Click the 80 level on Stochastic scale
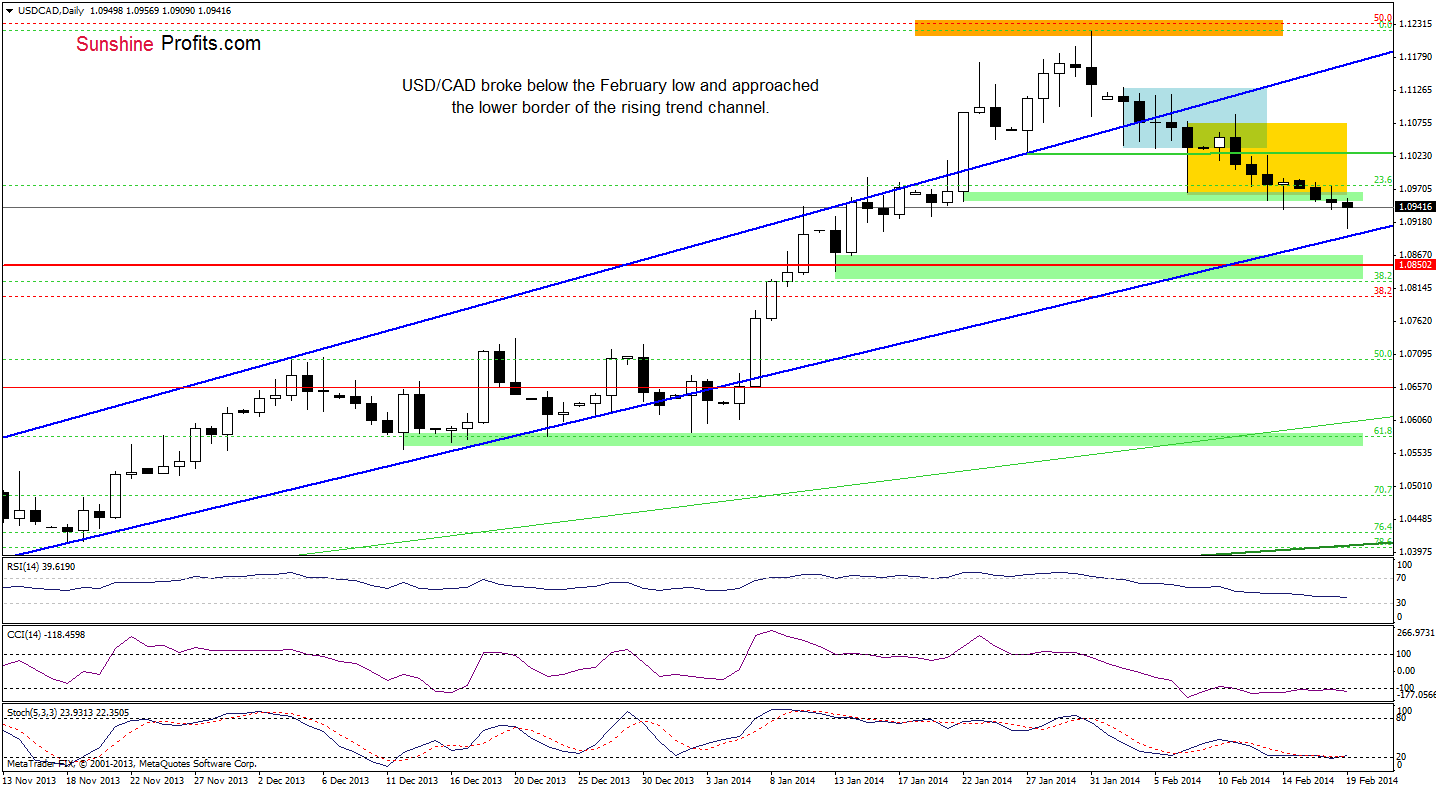Viewport: 1436px width, 789px height. pyautogui.click(x=1403, y=718)
